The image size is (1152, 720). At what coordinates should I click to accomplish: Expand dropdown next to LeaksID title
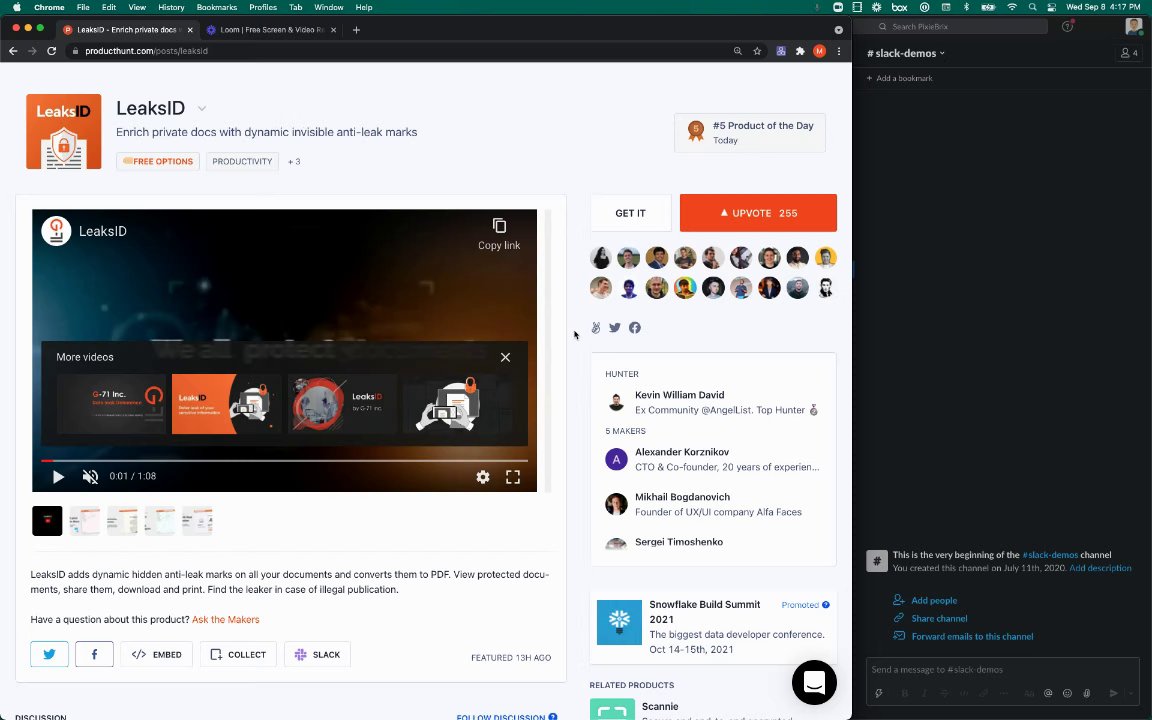(x=201, y=109)
